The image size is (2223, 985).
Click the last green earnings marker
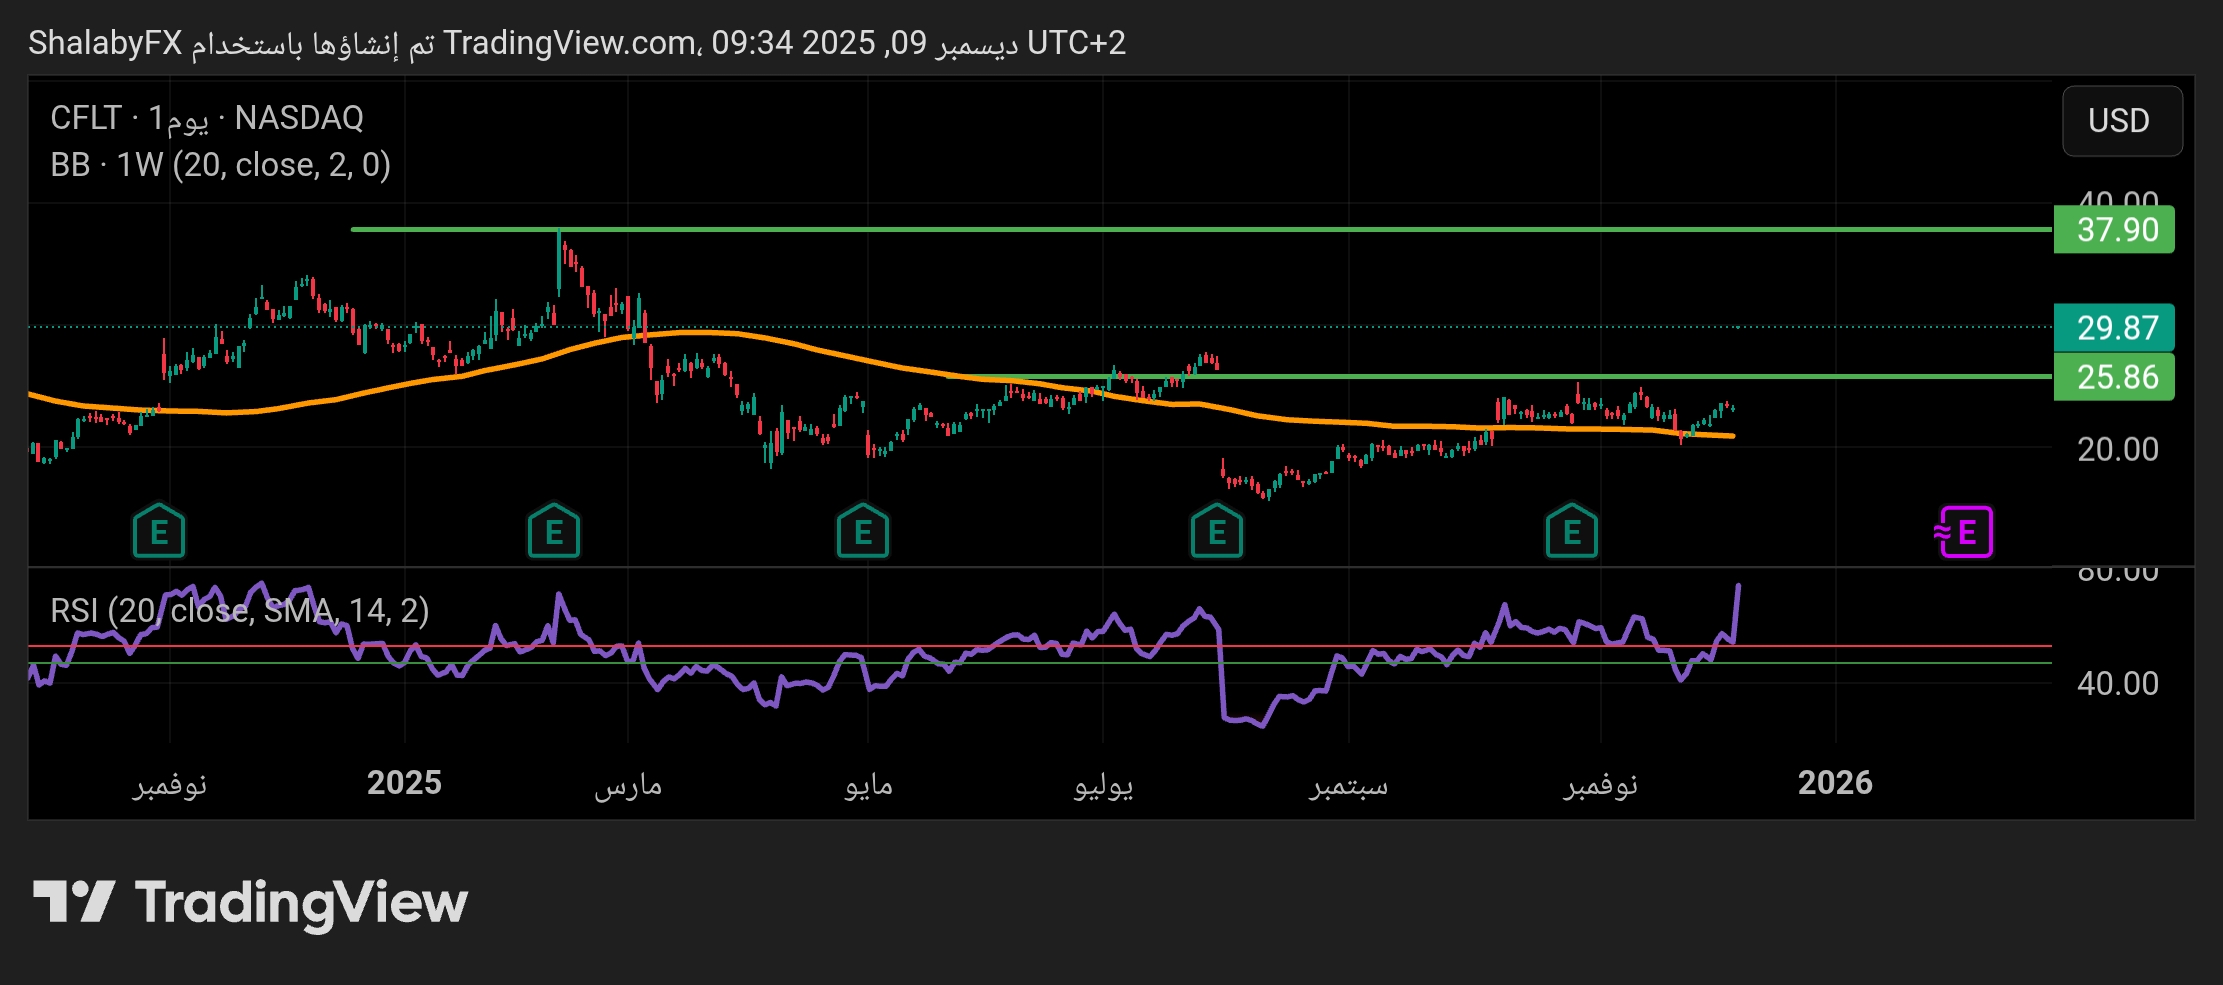pyautogui.click(x=1572, y=532)
